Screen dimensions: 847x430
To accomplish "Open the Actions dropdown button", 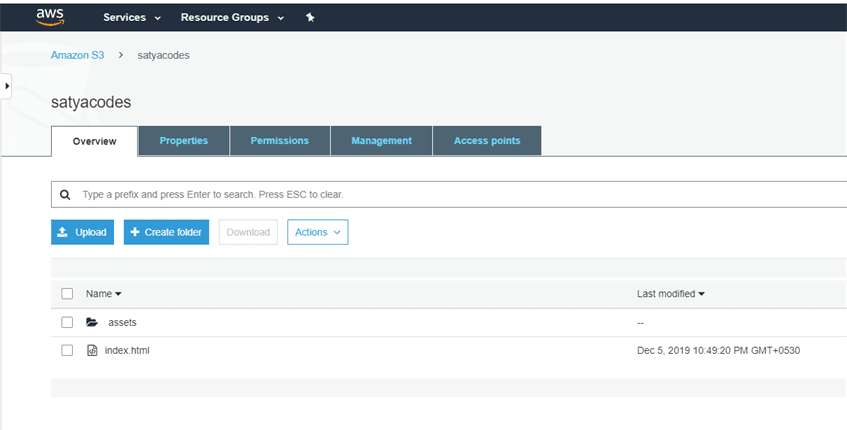I will pos(317,232).
